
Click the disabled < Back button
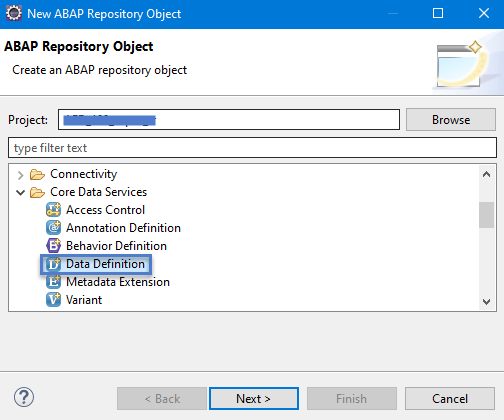click(x=162, y=399)
